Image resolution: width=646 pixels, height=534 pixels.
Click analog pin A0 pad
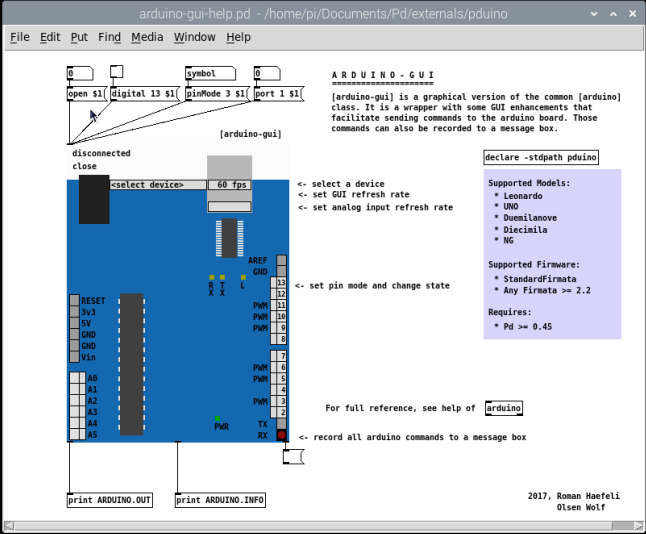point(77,379)
